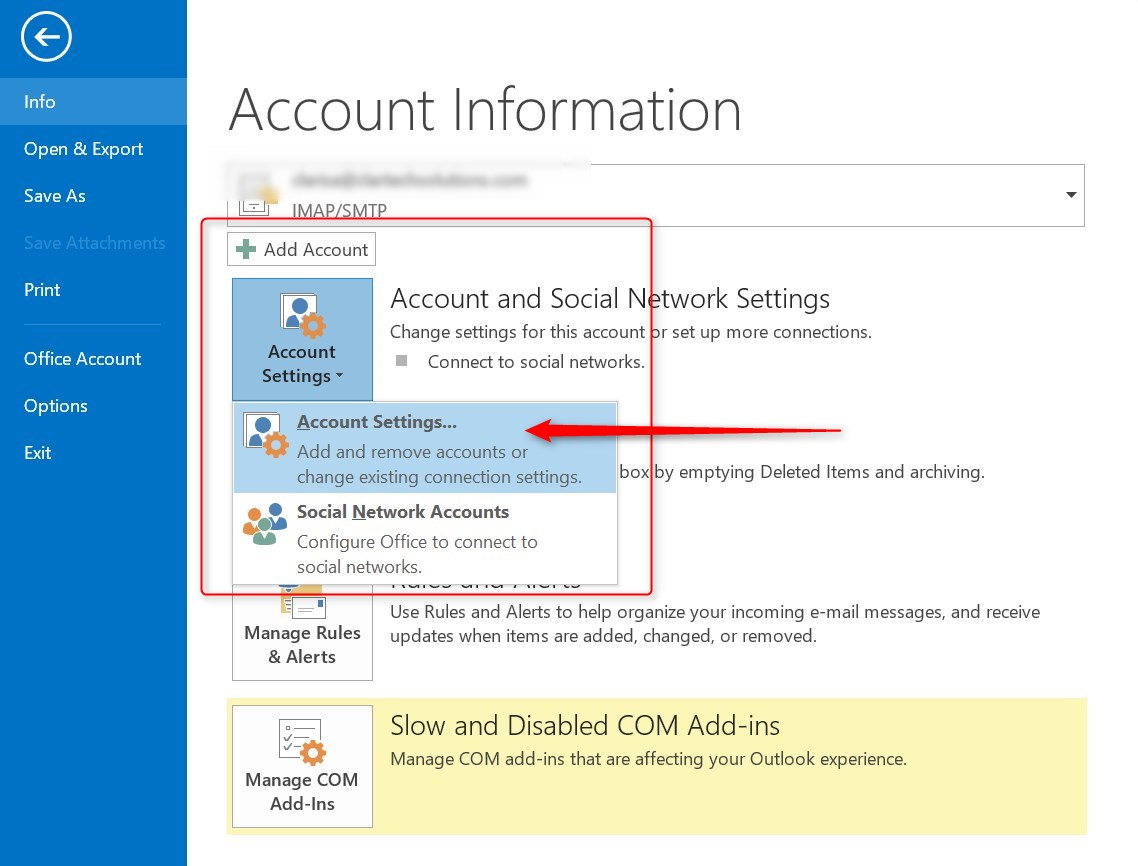Click Connect to social networks text
This screenshot has height=866, width=1138.
click(536, 361)
